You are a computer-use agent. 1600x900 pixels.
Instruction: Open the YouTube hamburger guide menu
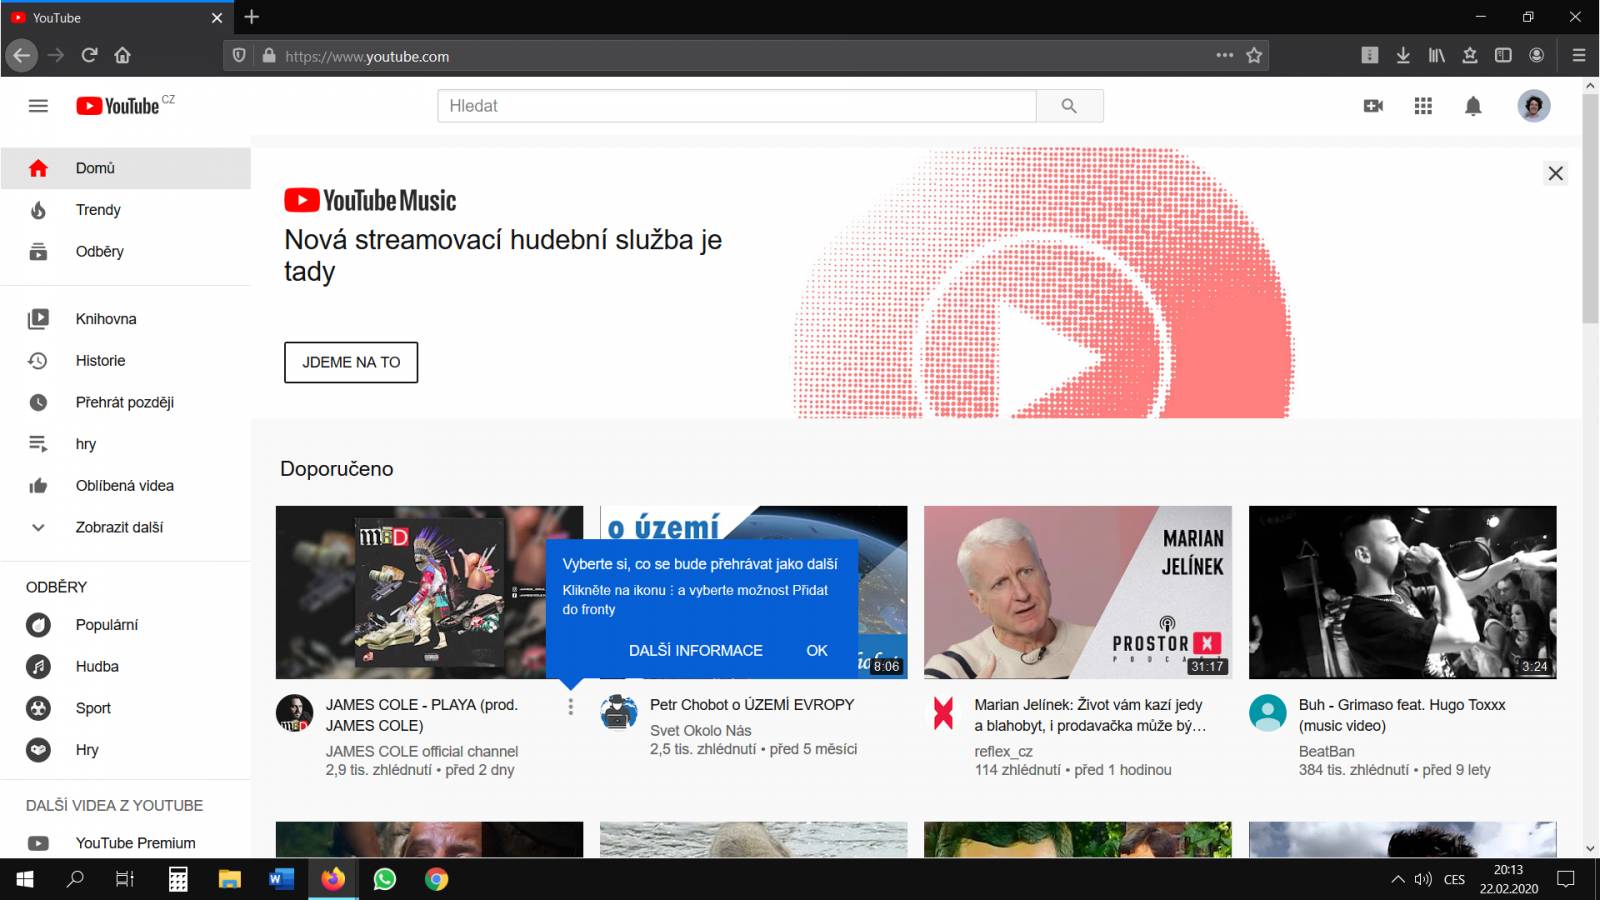38,106
